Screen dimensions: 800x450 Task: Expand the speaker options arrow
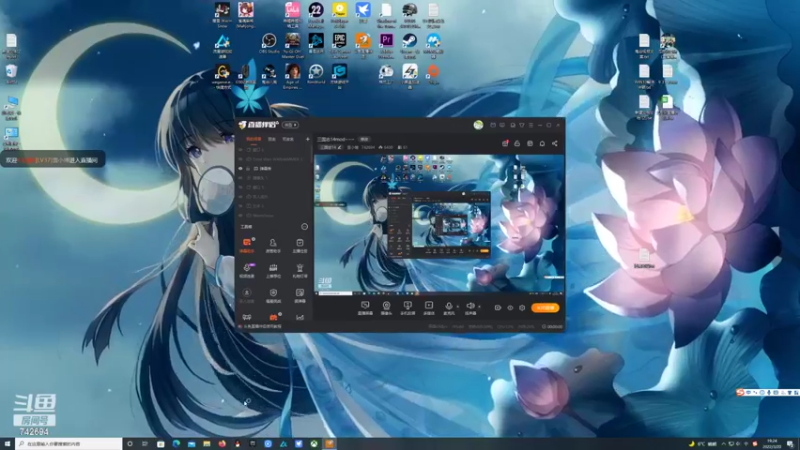pyautogui.click(x=479, y=307)
